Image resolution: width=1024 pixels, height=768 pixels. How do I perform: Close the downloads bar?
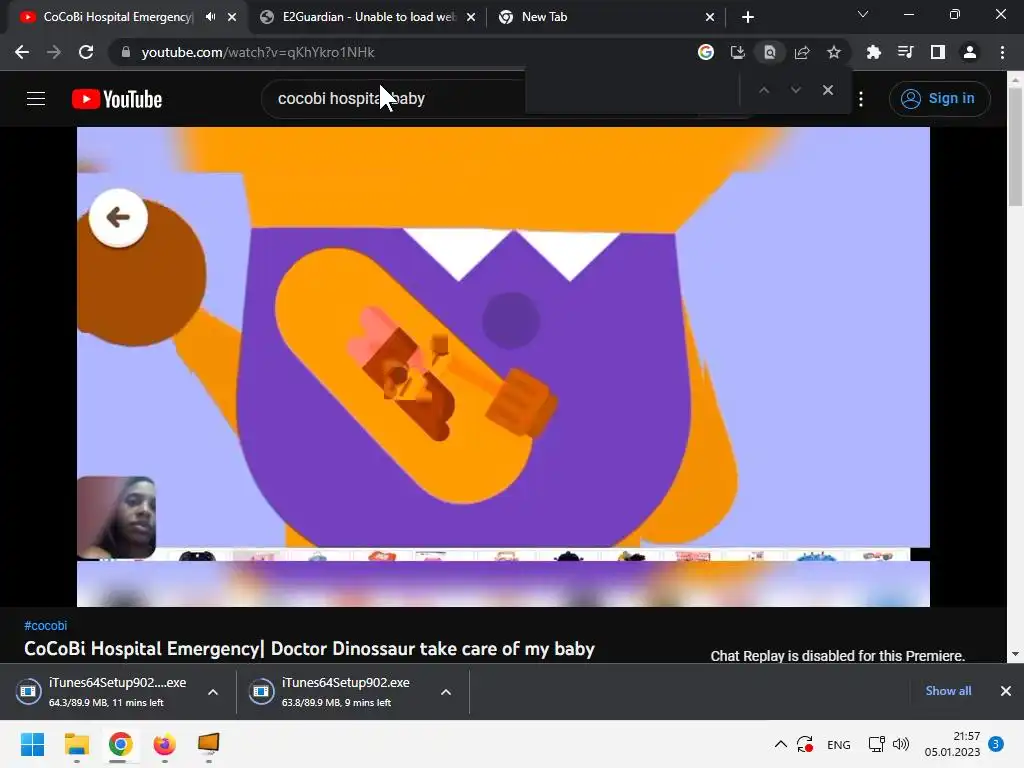coord(1006,691)
